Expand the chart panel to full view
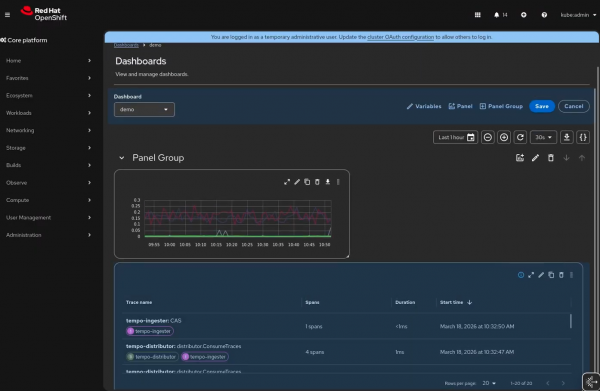Viewport: 600px width, 391px height. (x=287, y=182)
